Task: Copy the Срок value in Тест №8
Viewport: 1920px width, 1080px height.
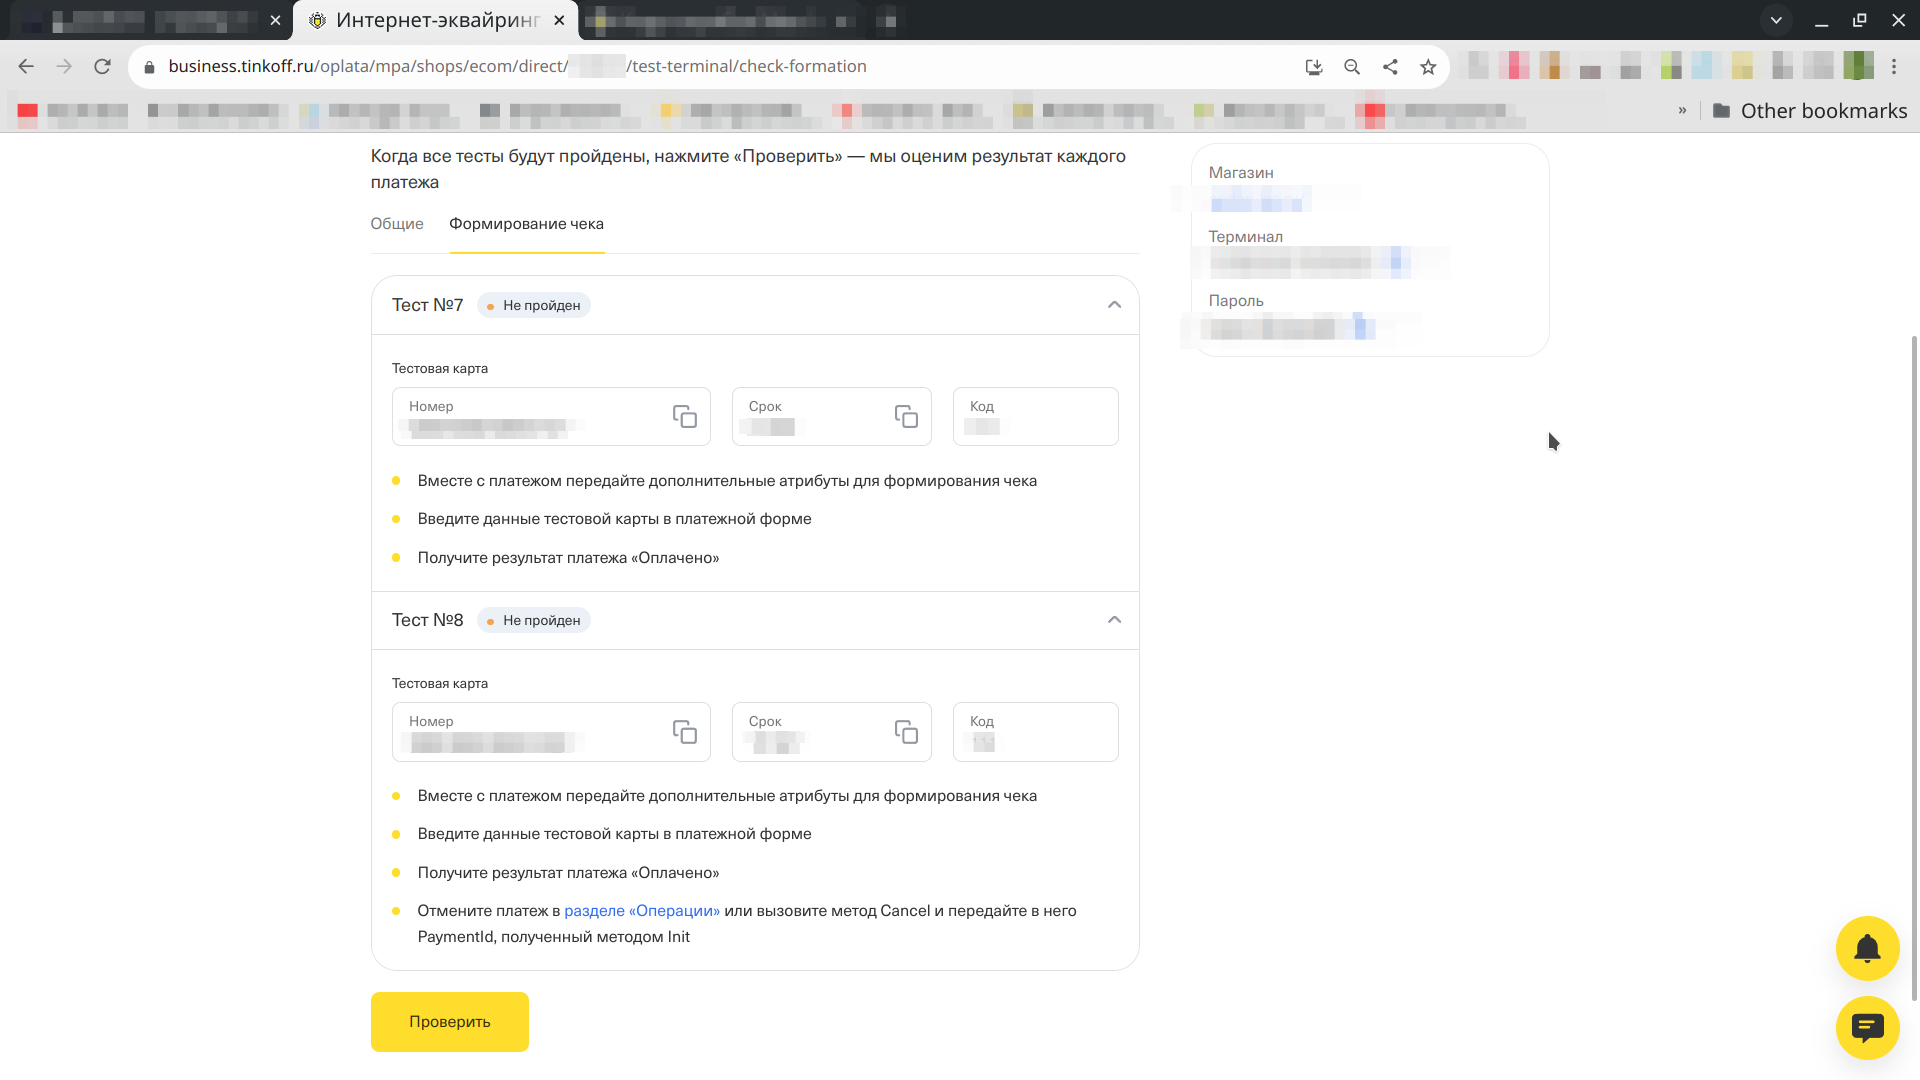Action: coord(906,732)
